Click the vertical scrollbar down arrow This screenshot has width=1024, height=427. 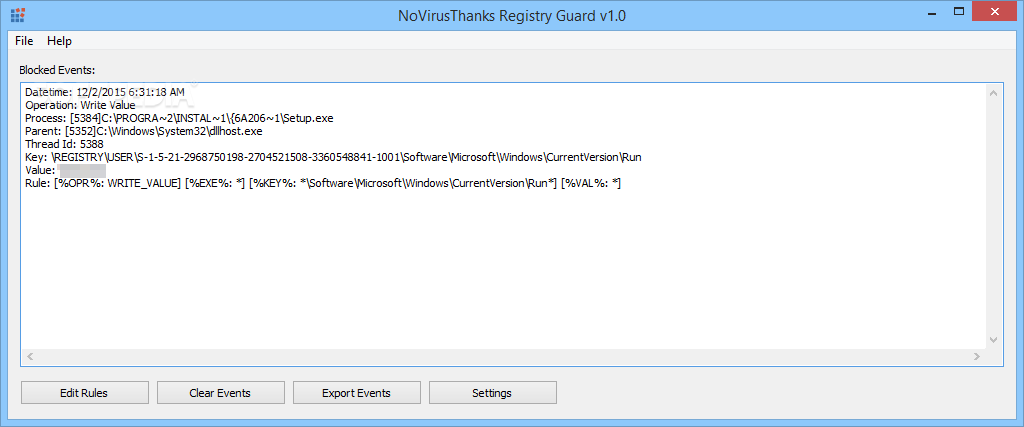click(x=993, y=340)
